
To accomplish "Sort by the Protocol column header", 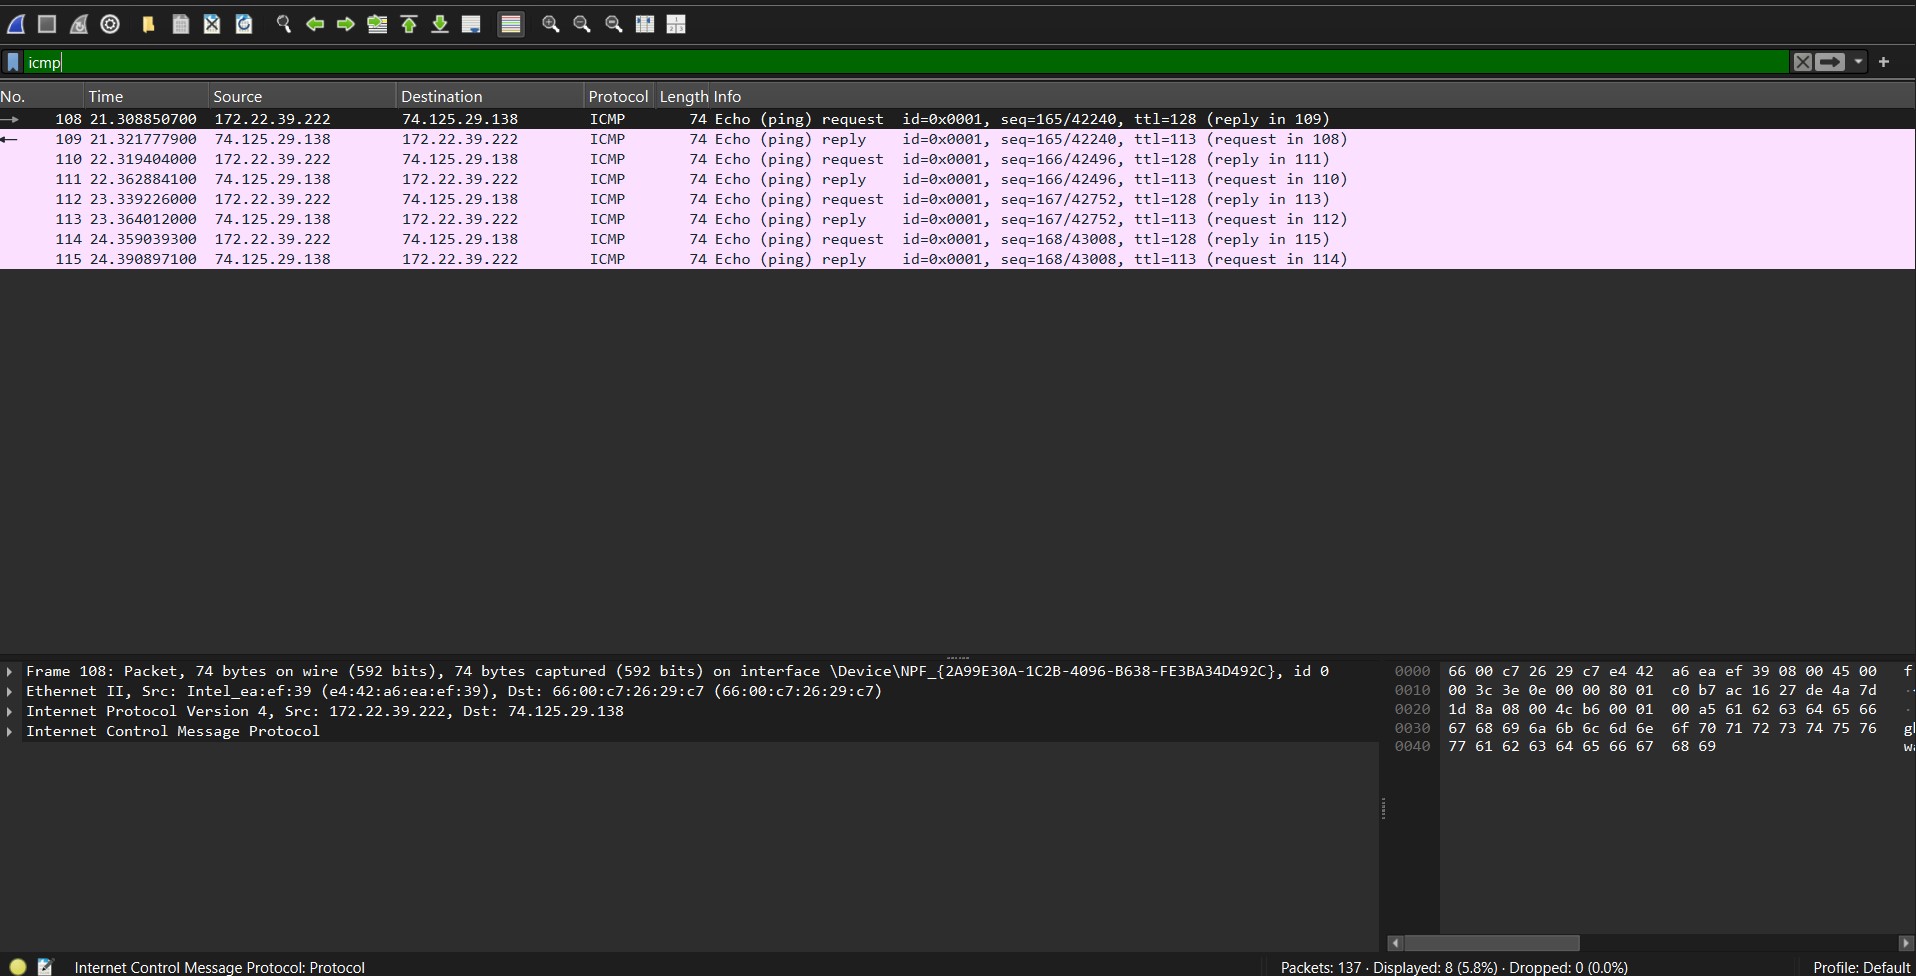I will [619, 96].
